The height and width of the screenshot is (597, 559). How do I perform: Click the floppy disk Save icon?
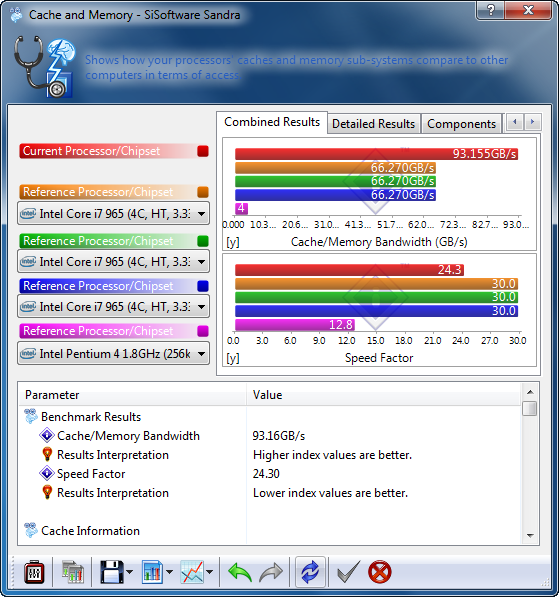pos(112,572)
